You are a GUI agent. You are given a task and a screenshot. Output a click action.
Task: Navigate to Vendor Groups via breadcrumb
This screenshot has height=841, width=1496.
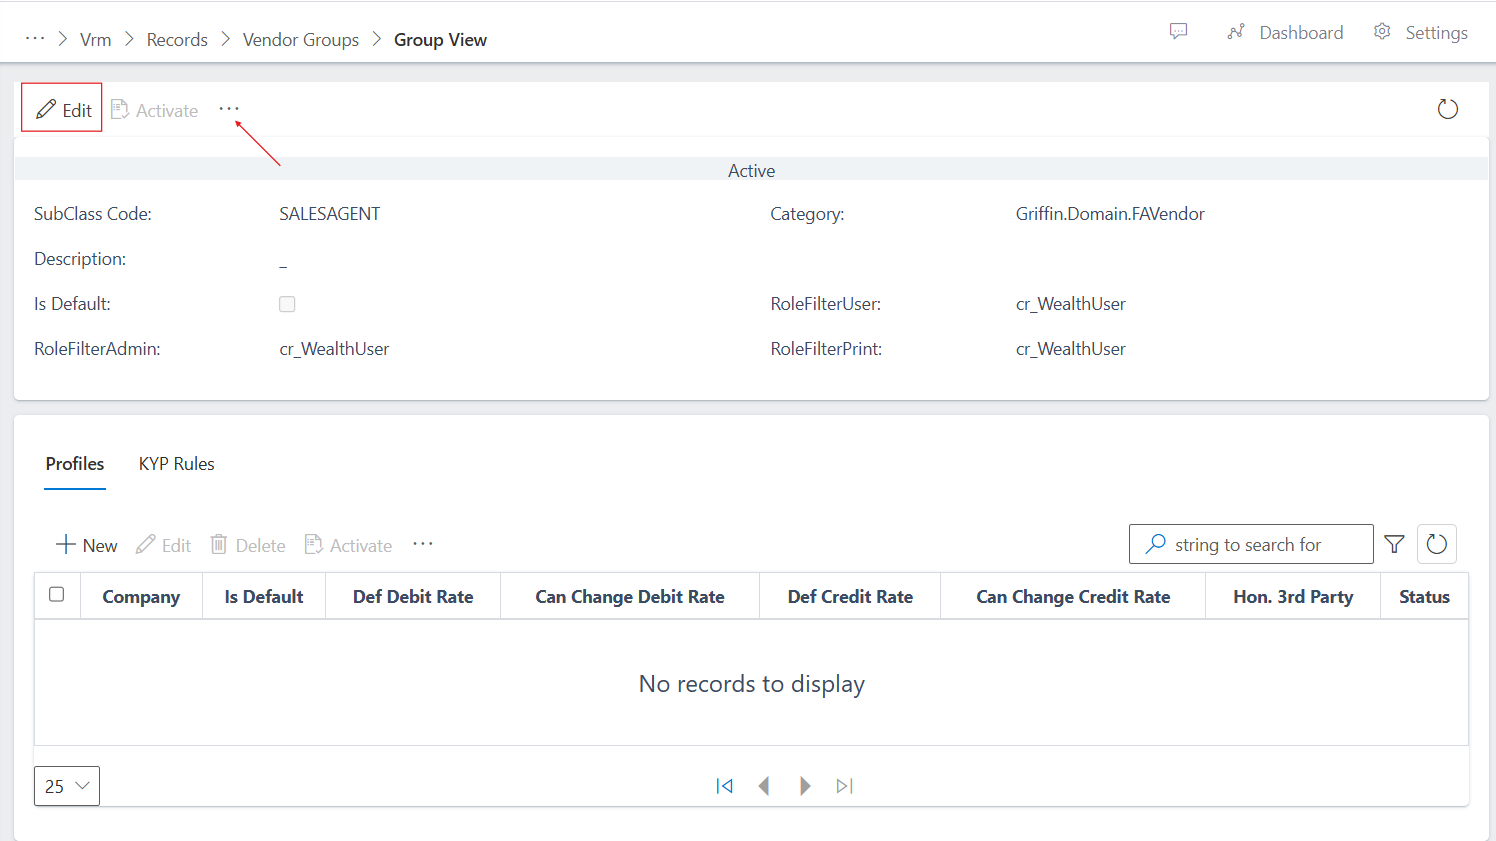tap(300, 39)
